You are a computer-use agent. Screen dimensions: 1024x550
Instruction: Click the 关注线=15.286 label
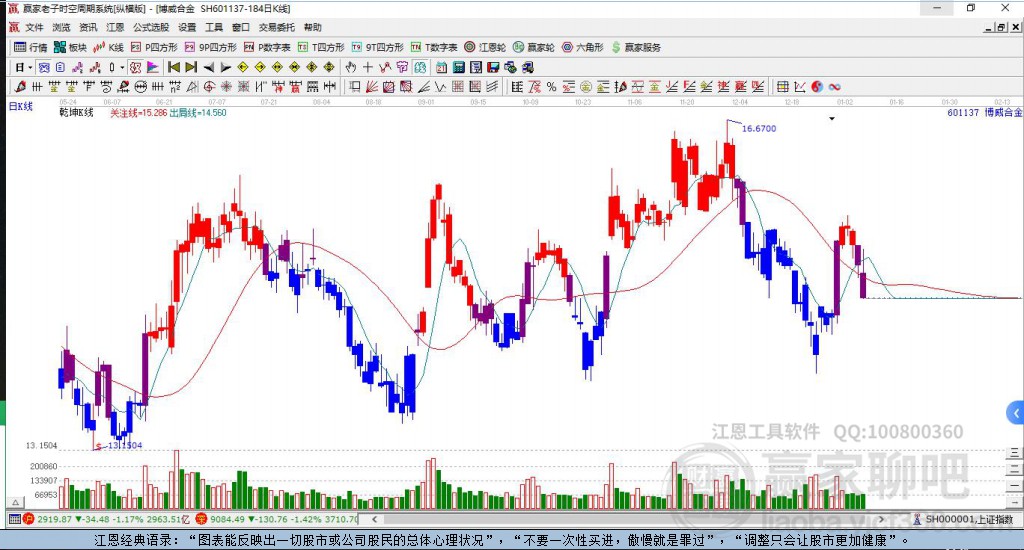(138, 112)
